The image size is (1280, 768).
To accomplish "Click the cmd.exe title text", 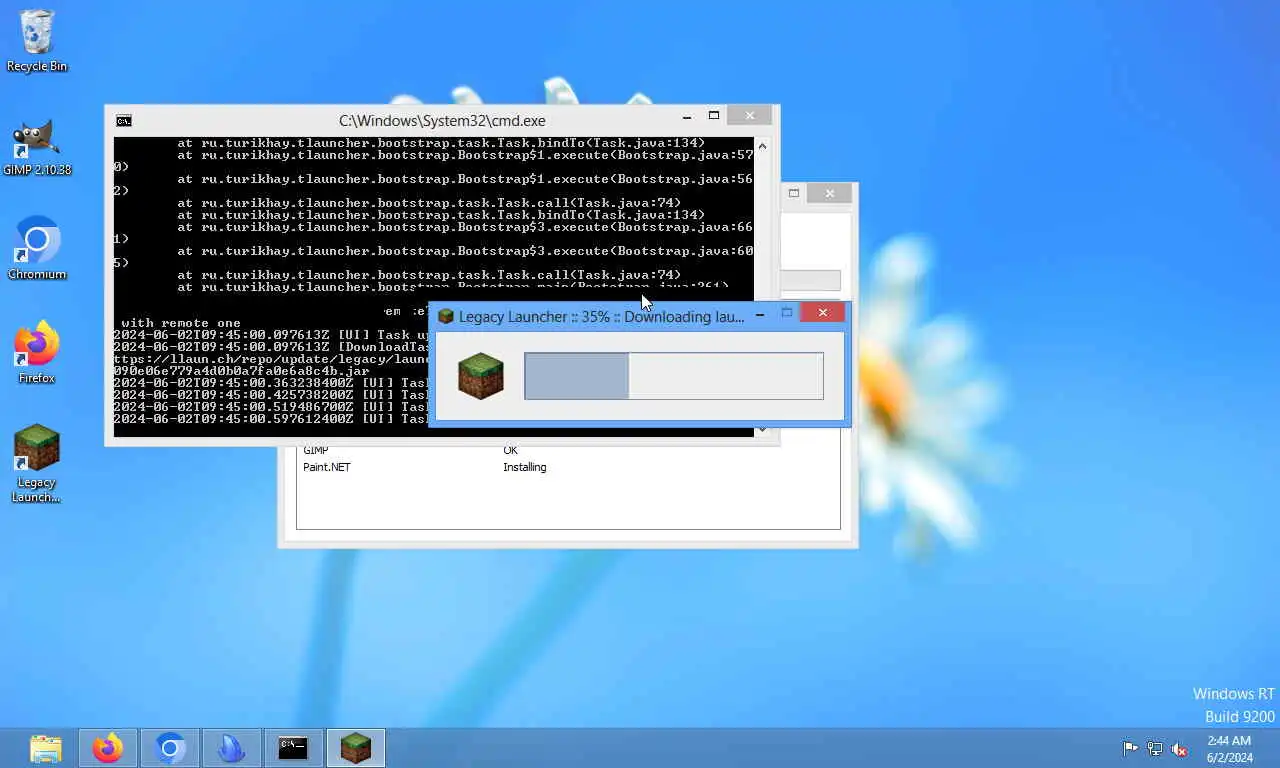I will [442, 121].
